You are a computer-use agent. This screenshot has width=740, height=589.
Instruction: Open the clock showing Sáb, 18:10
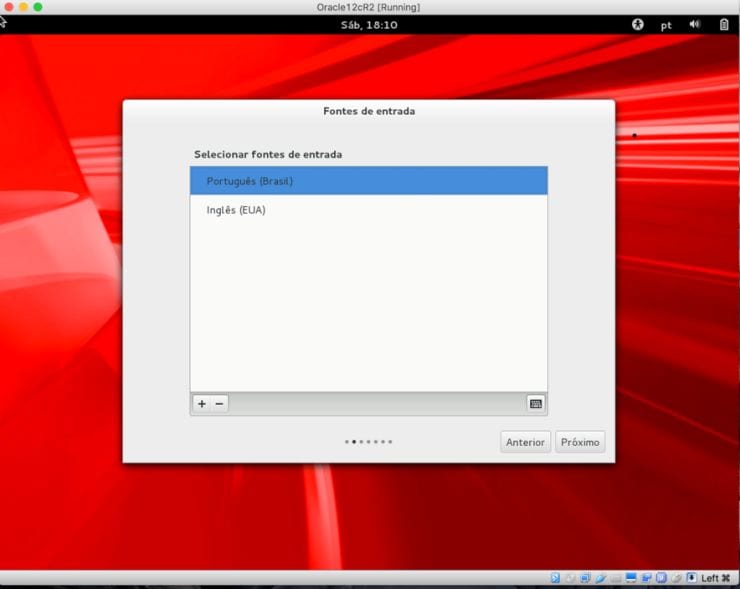pyautogui.click(x=369, y=25)
